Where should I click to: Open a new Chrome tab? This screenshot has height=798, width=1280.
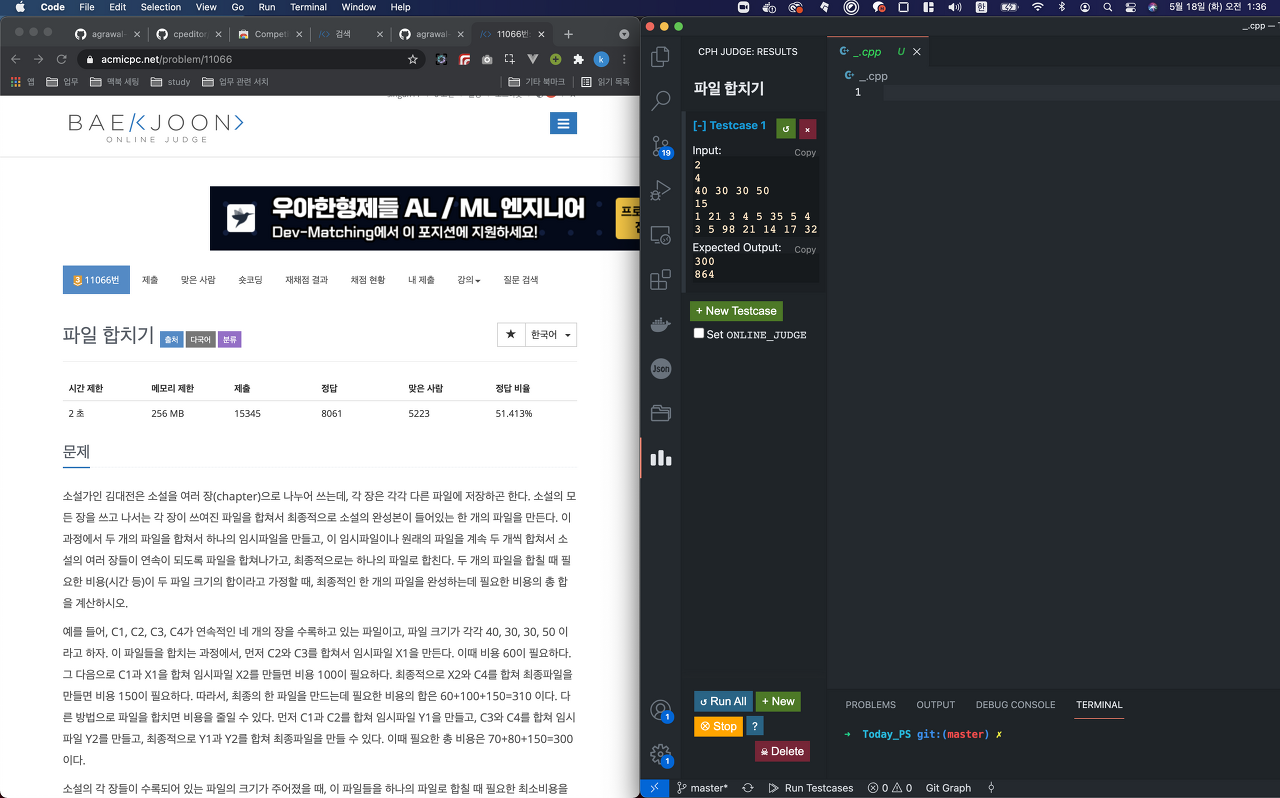coord(568,34)
